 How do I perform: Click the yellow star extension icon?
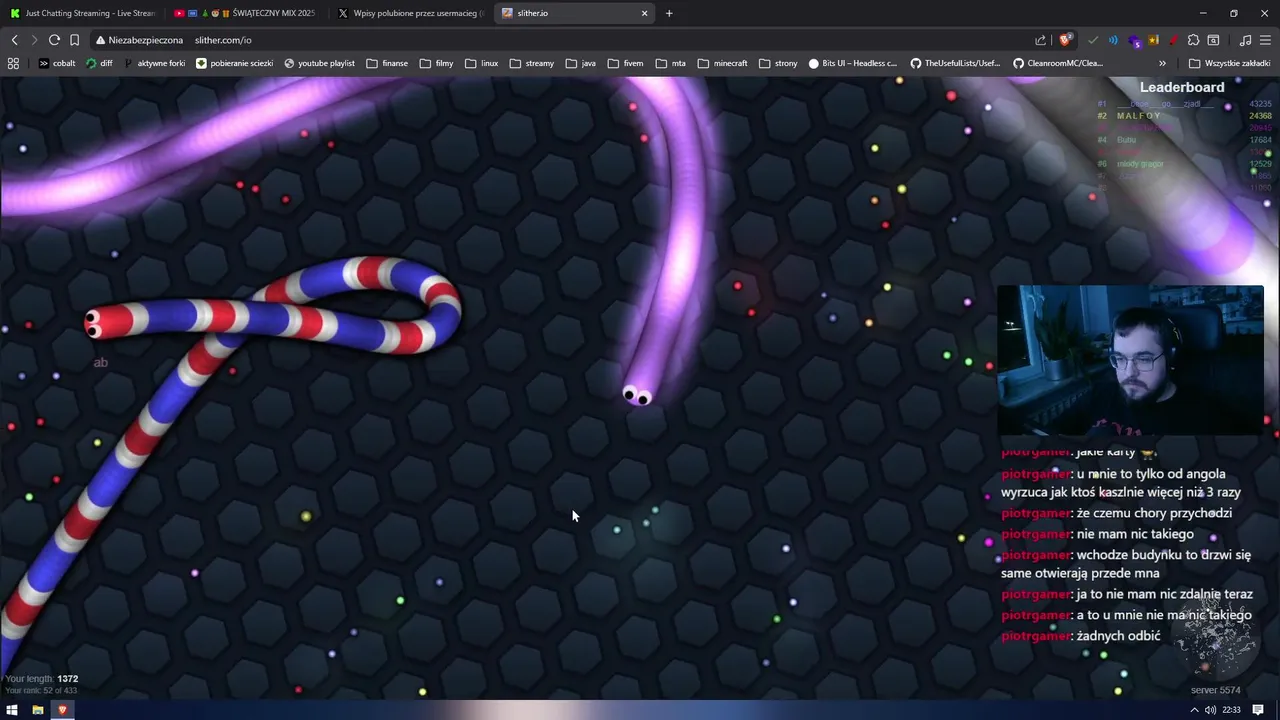click(x=1153, y=40)
